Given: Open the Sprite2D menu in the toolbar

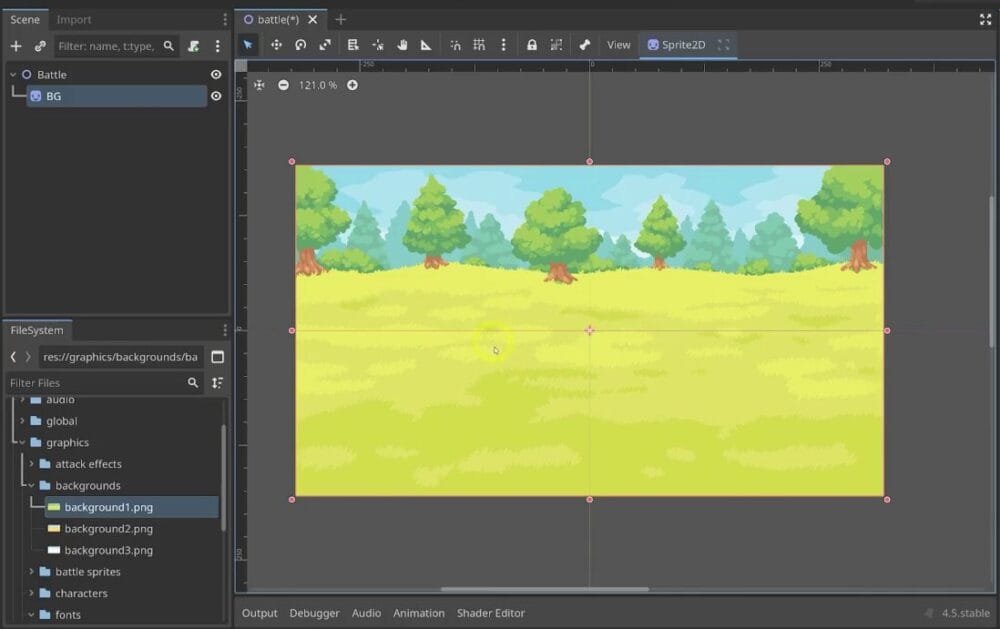Looking at the screenshot, I should (x=677, y=45).
